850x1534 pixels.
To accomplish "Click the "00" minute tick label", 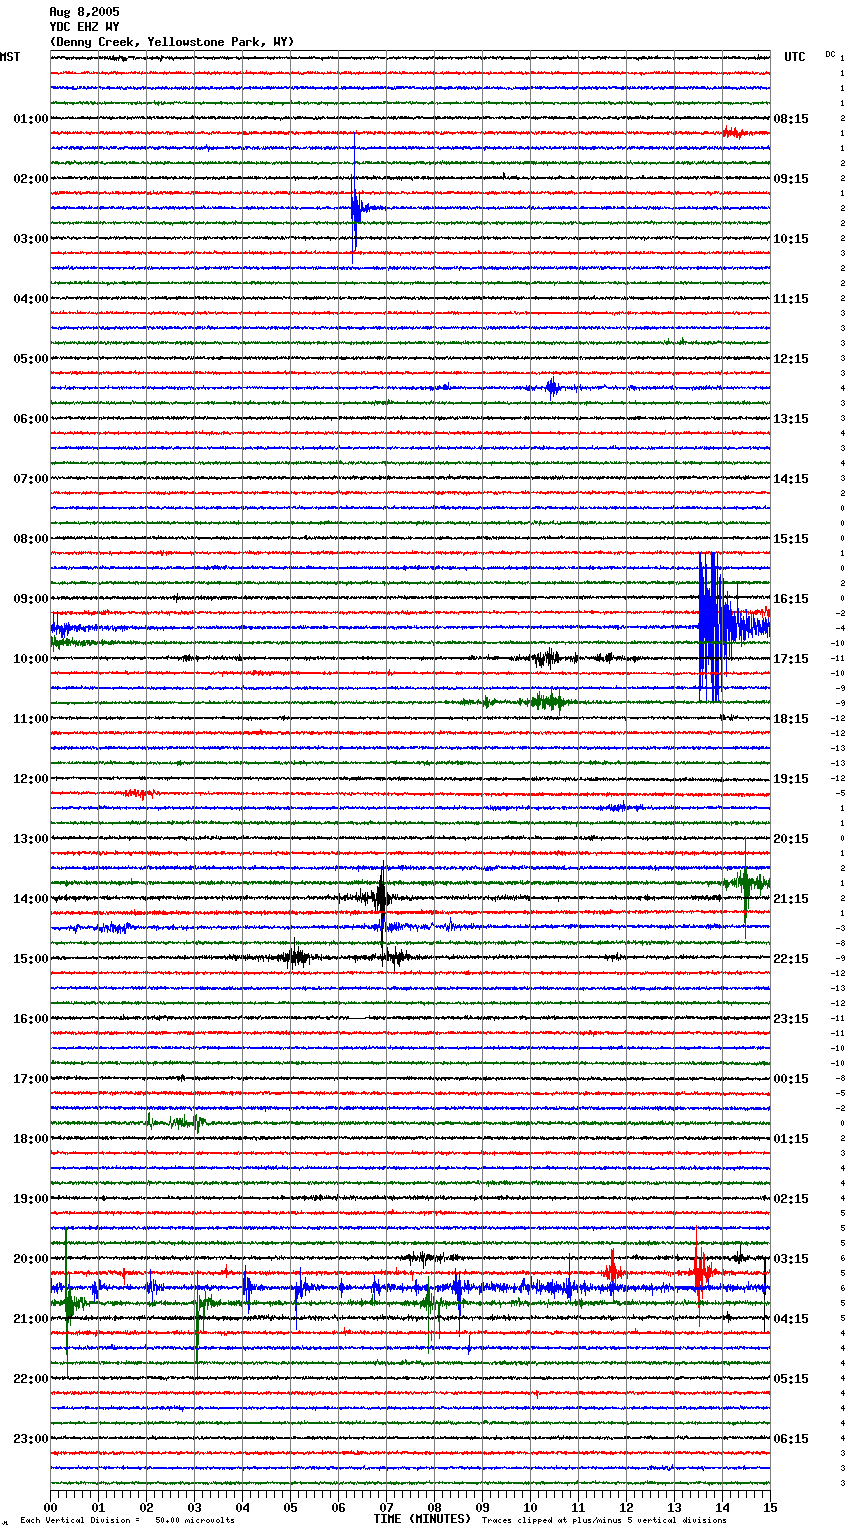I will point(50,1507).
